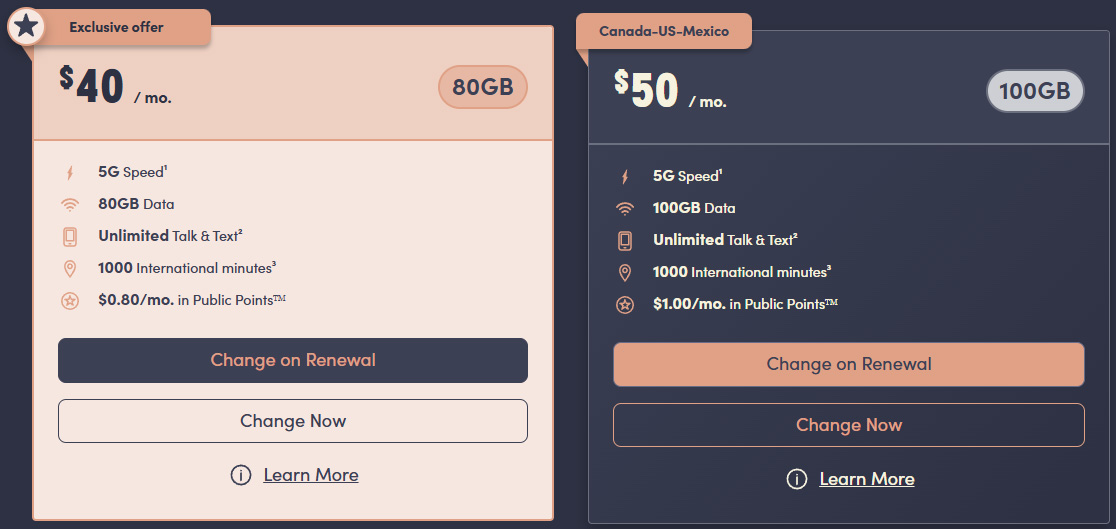The image size is (1116, 529).
Task: Click the lightning 5G Speed icon in $50 plan
Action: [625, 177]
